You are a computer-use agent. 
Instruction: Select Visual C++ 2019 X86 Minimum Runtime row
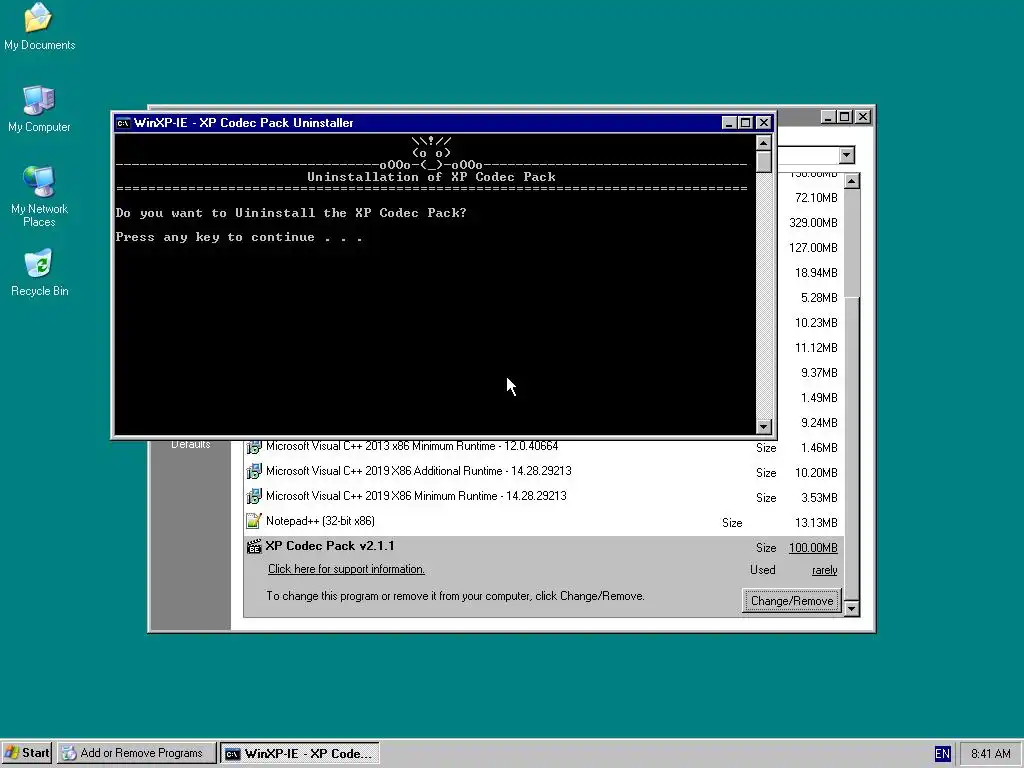click(543, 496)
